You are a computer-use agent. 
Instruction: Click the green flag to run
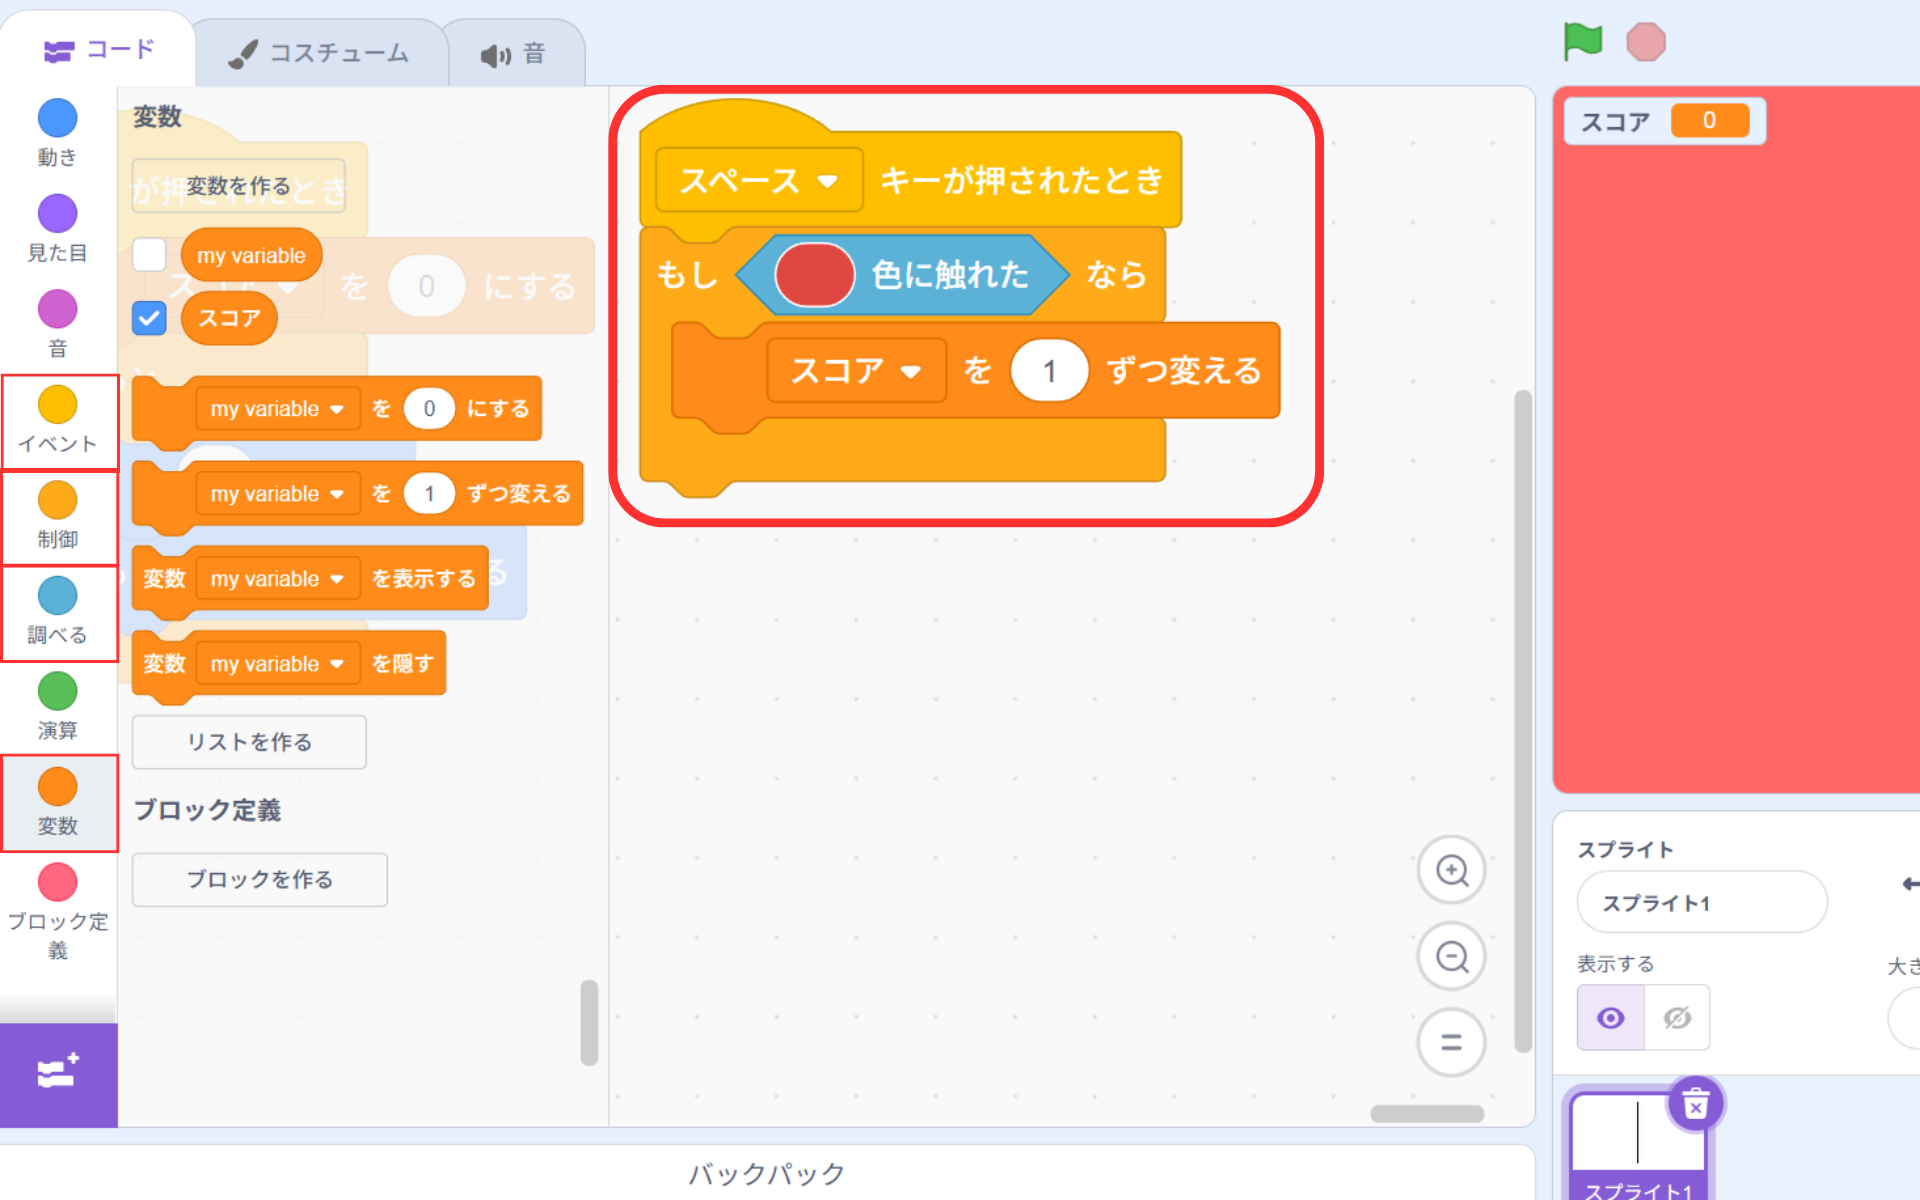[1582, 42]
